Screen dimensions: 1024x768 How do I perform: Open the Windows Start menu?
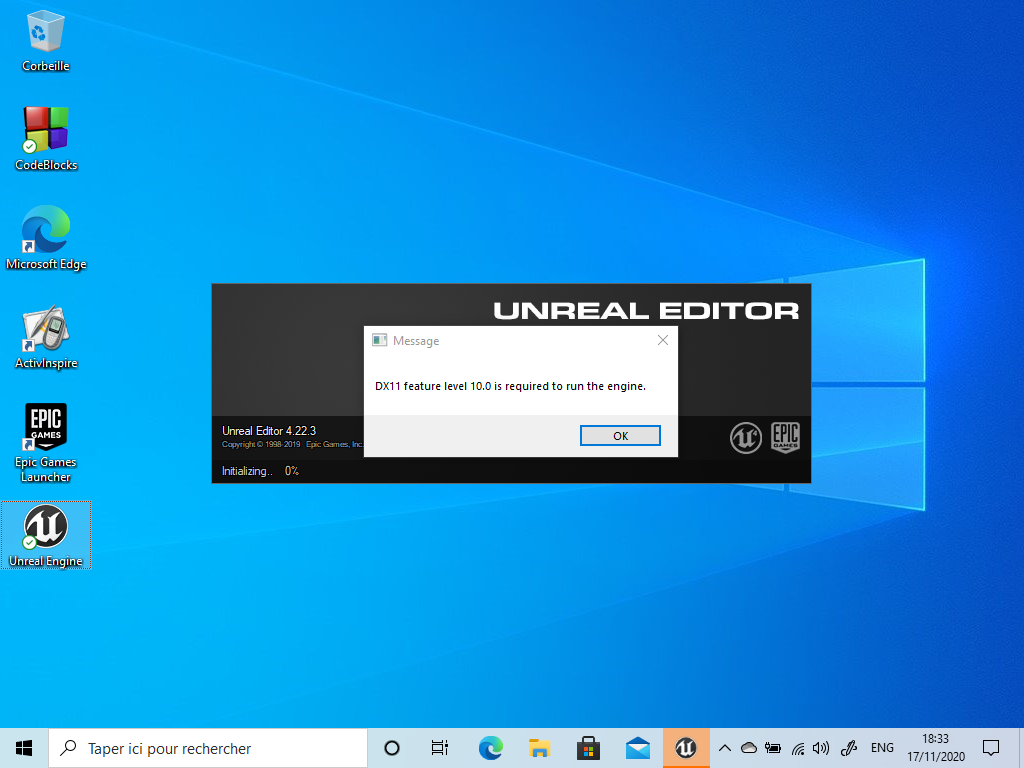pyautogui.click(x=24, y=748)
